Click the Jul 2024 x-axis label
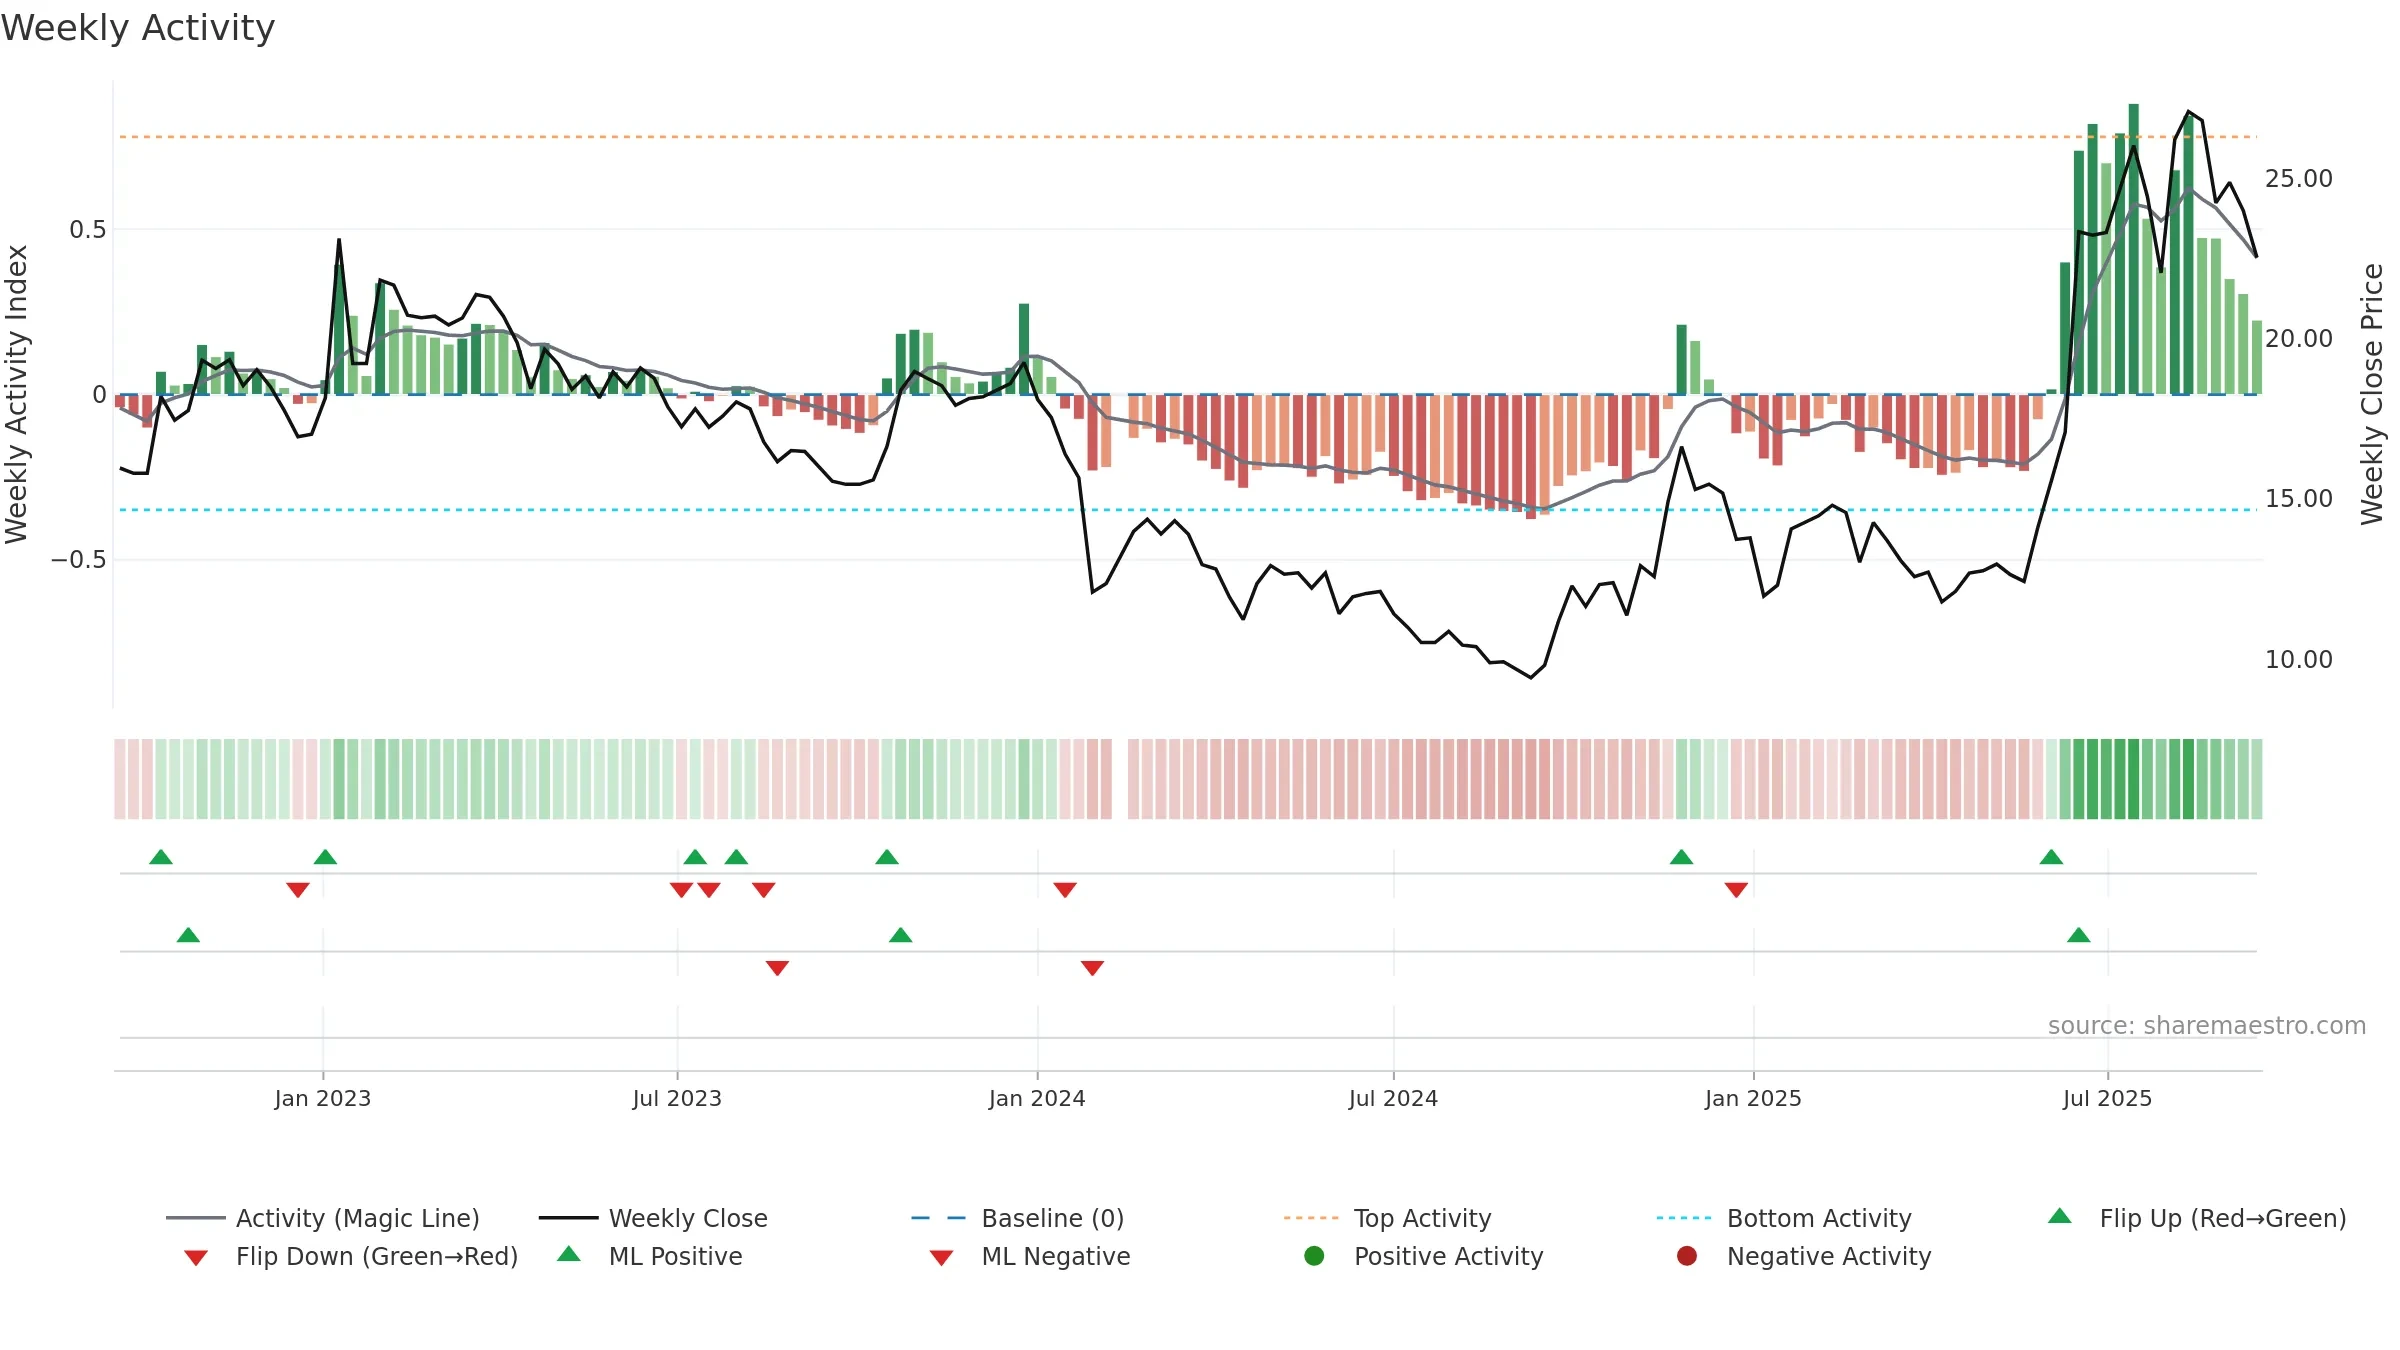Viewport: 2400px width, 1350px height. [1393, 1098]
